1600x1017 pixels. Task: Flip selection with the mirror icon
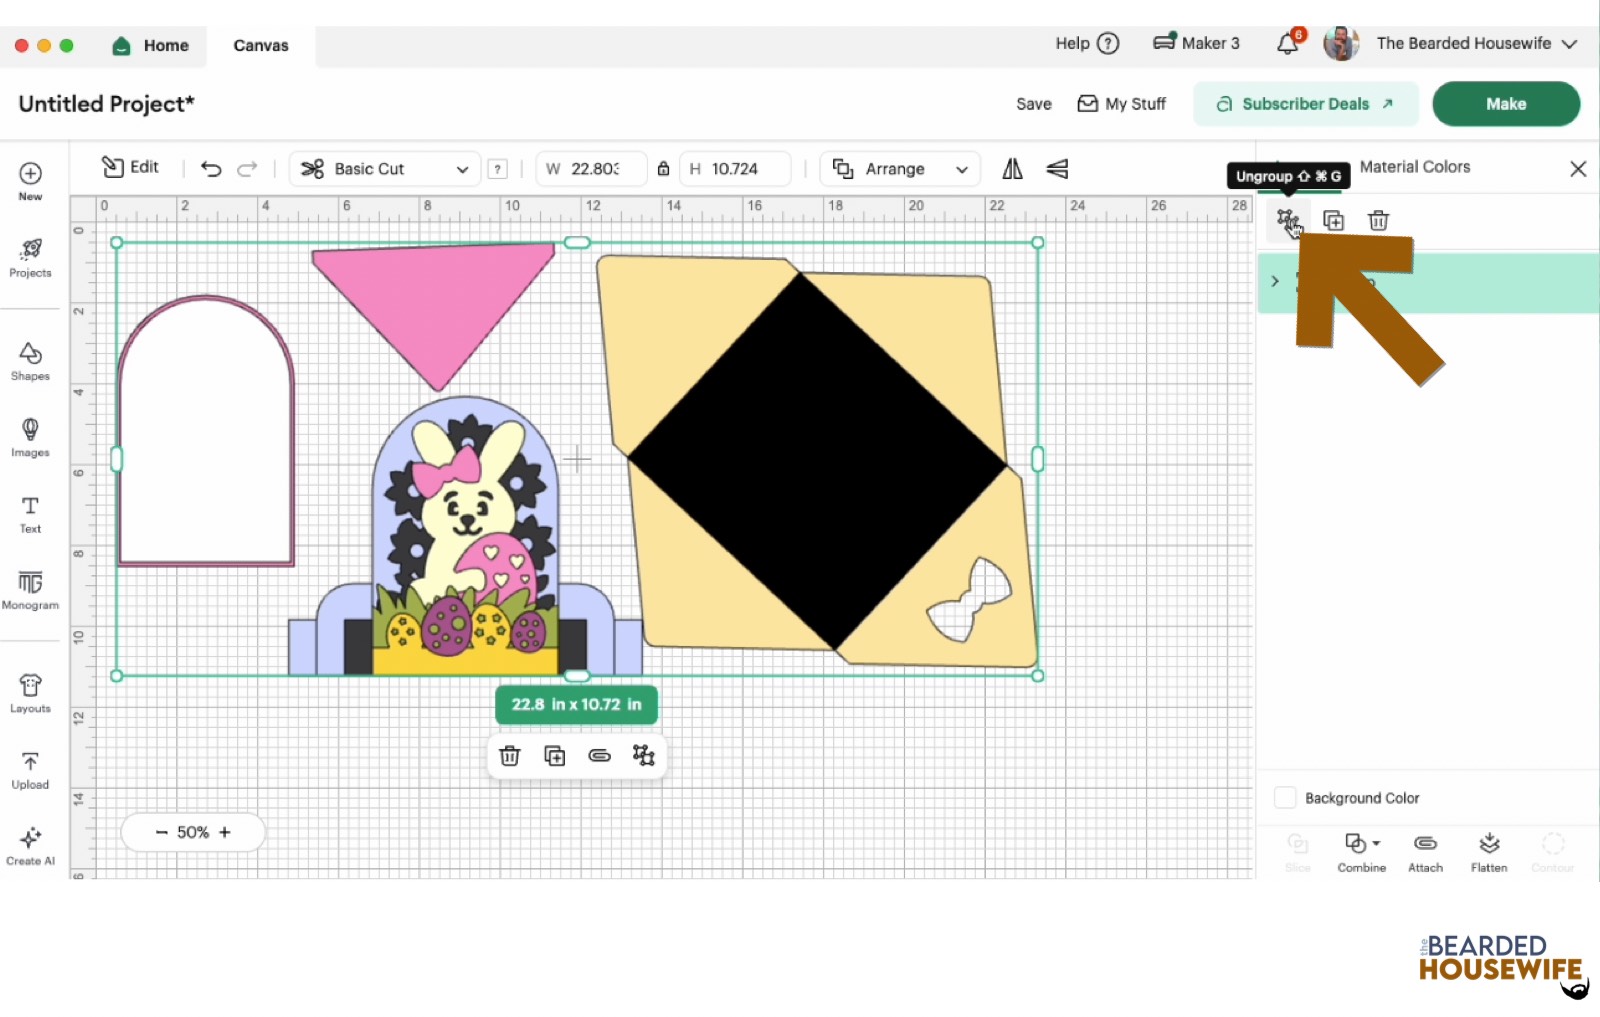pos(1012,169)
